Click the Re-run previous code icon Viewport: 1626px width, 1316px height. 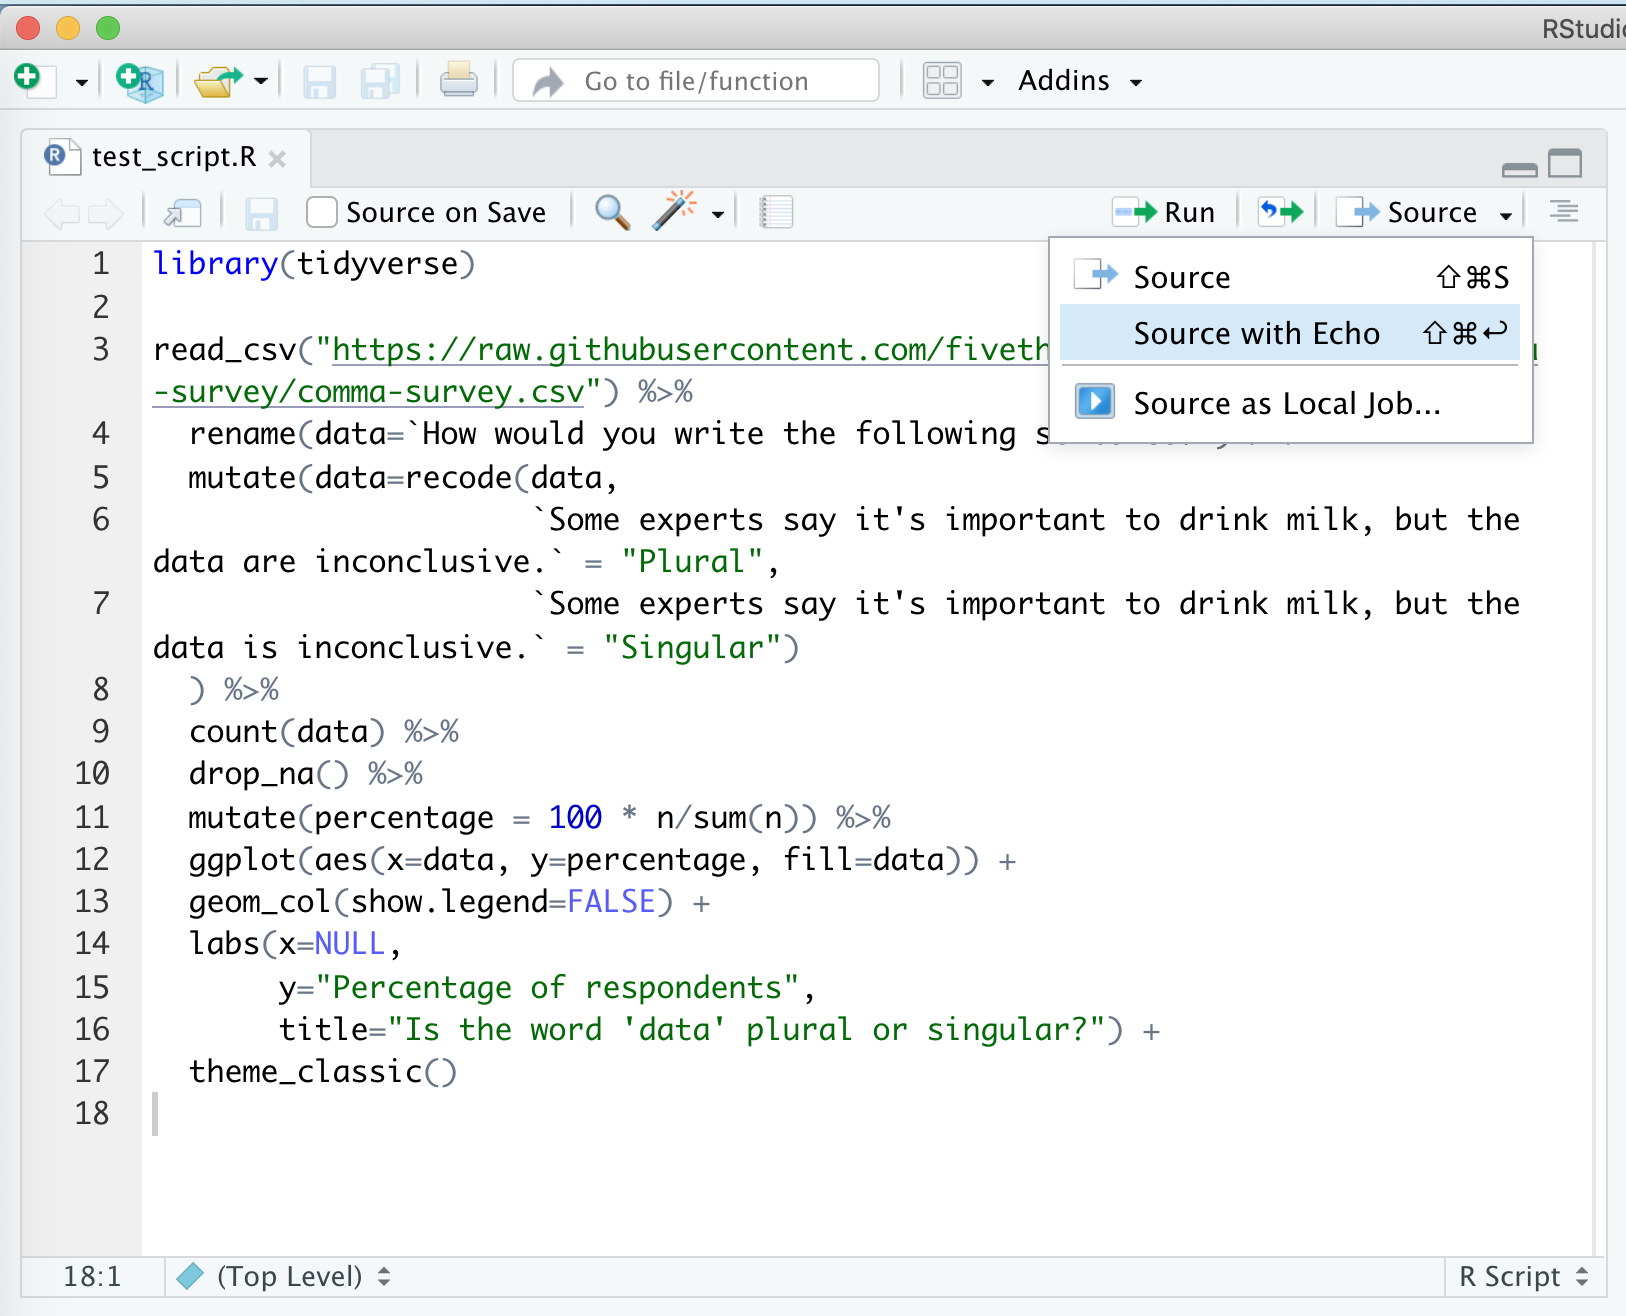click(x=1281, y=212)
